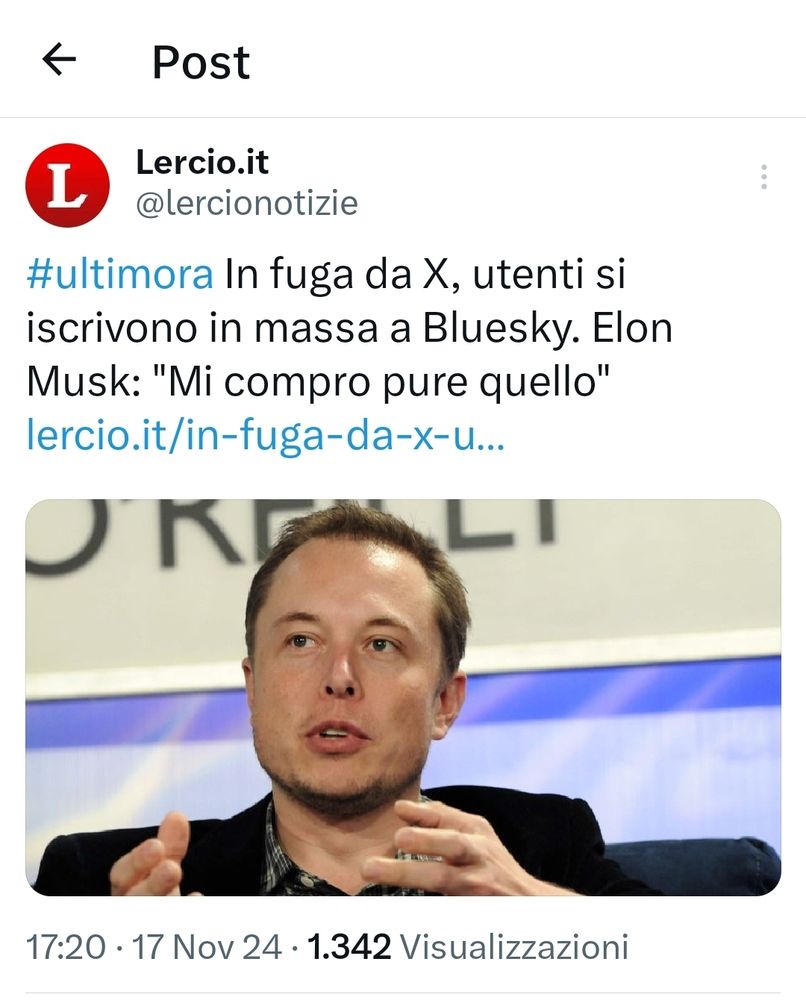Open the three-dot more options menu
The image size is (806, 1000).
(x=763, y=177)
